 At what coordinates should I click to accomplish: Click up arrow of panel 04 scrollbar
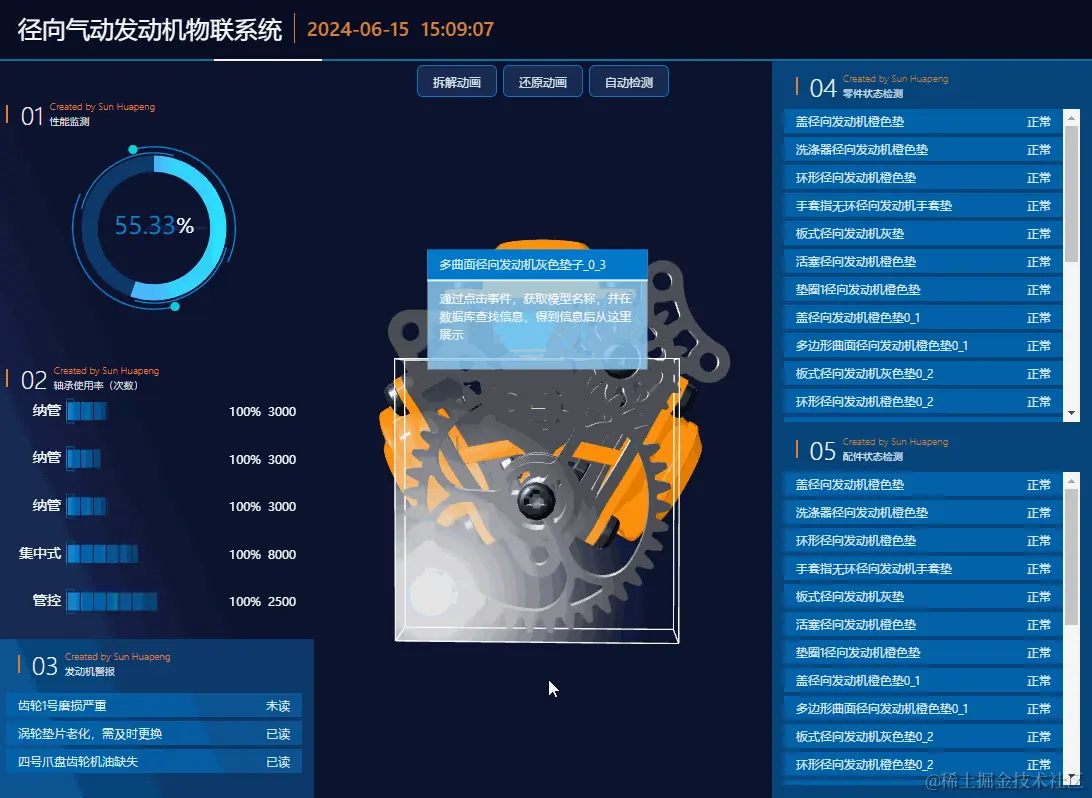1072,116
